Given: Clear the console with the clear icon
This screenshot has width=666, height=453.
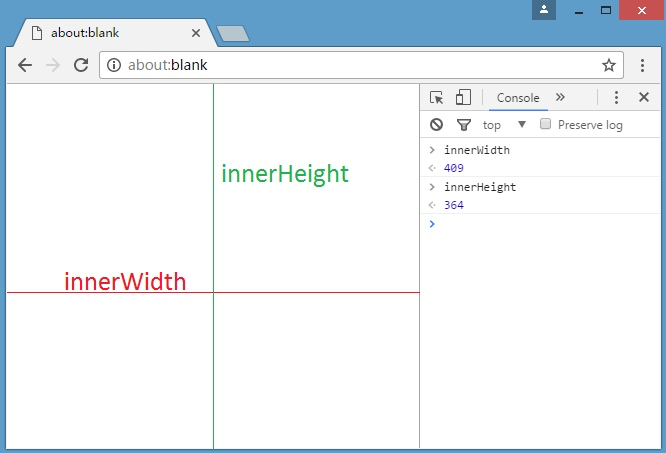Looking at the screenshot, I should 436,125.
